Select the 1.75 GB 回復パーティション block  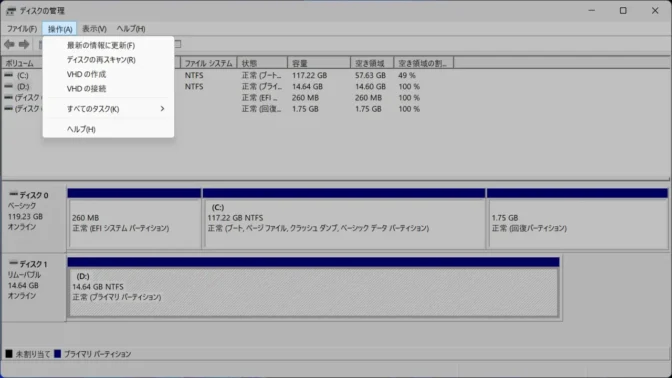pos(577,219)
